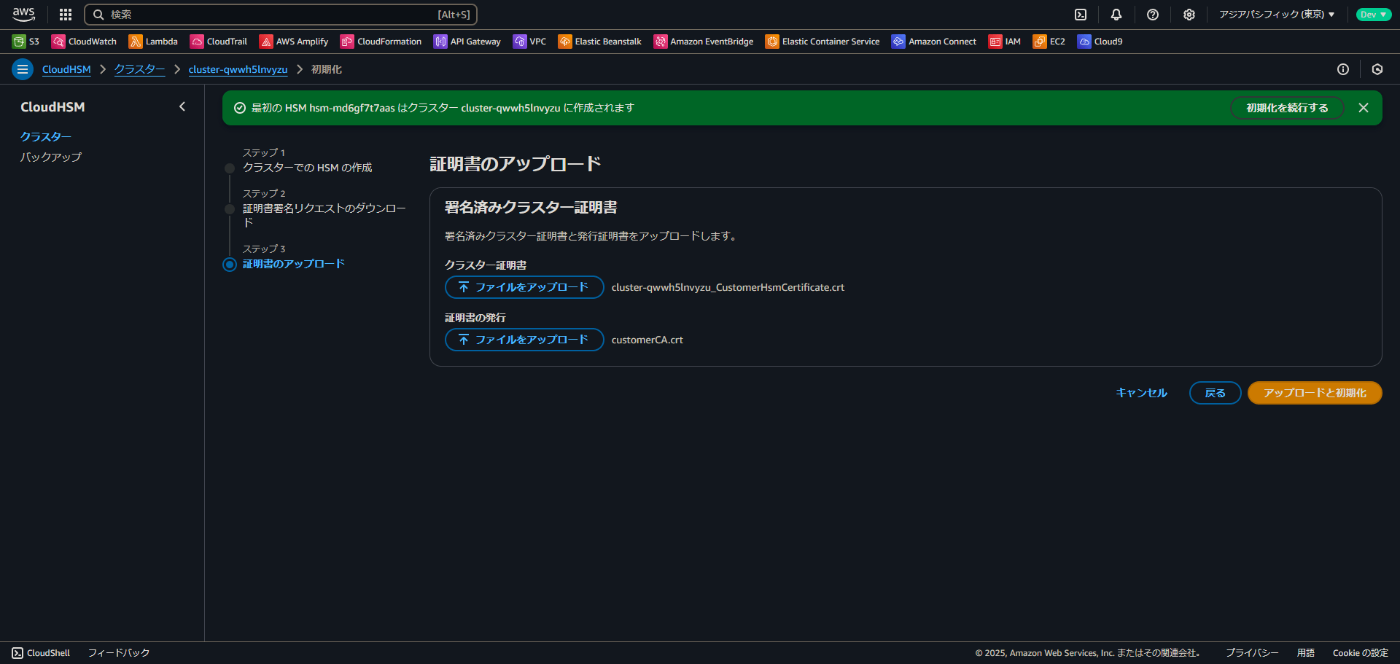Click 戻る button
This screenshot has height=664, width=1400.
click(x=1215, y=393)
